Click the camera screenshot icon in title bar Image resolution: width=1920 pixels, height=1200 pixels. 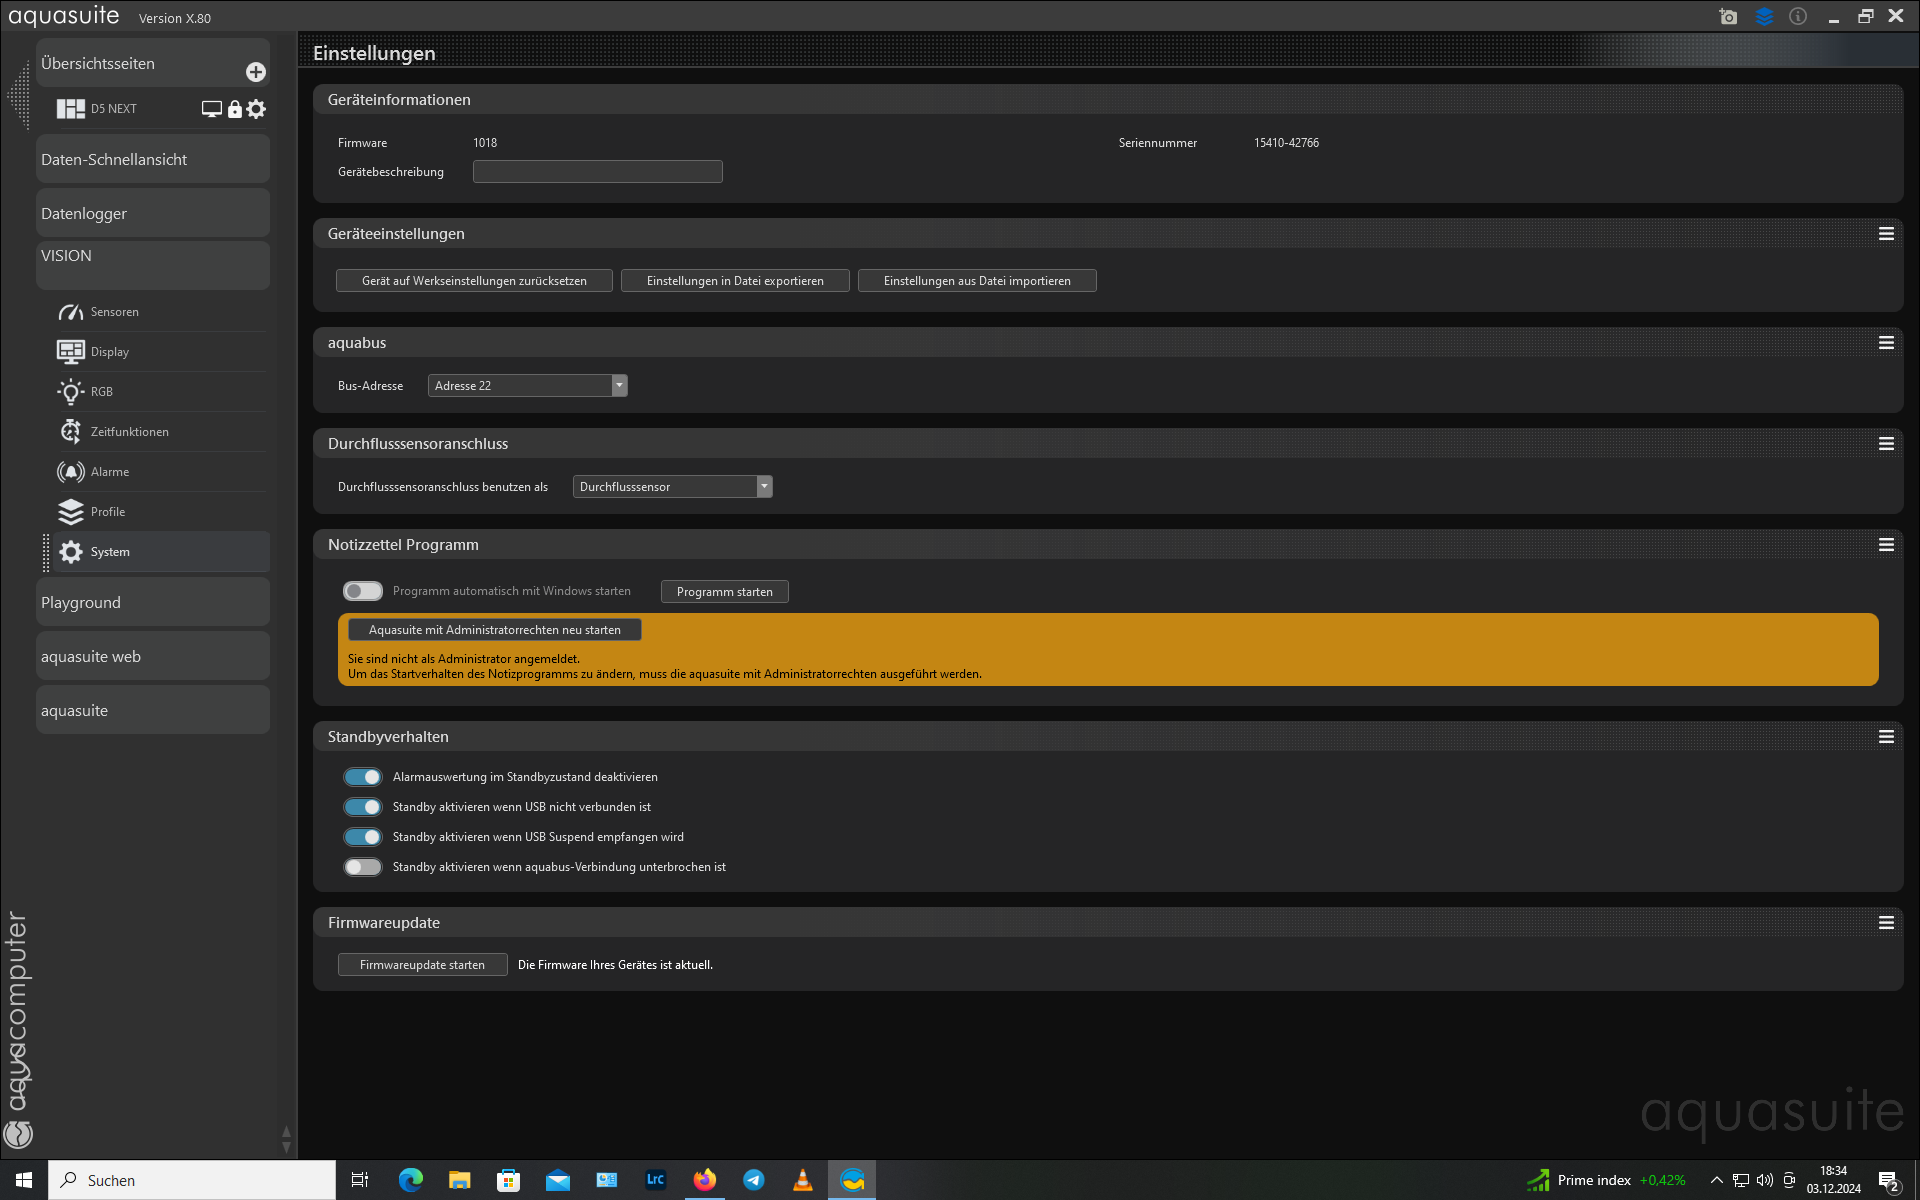1728,17
